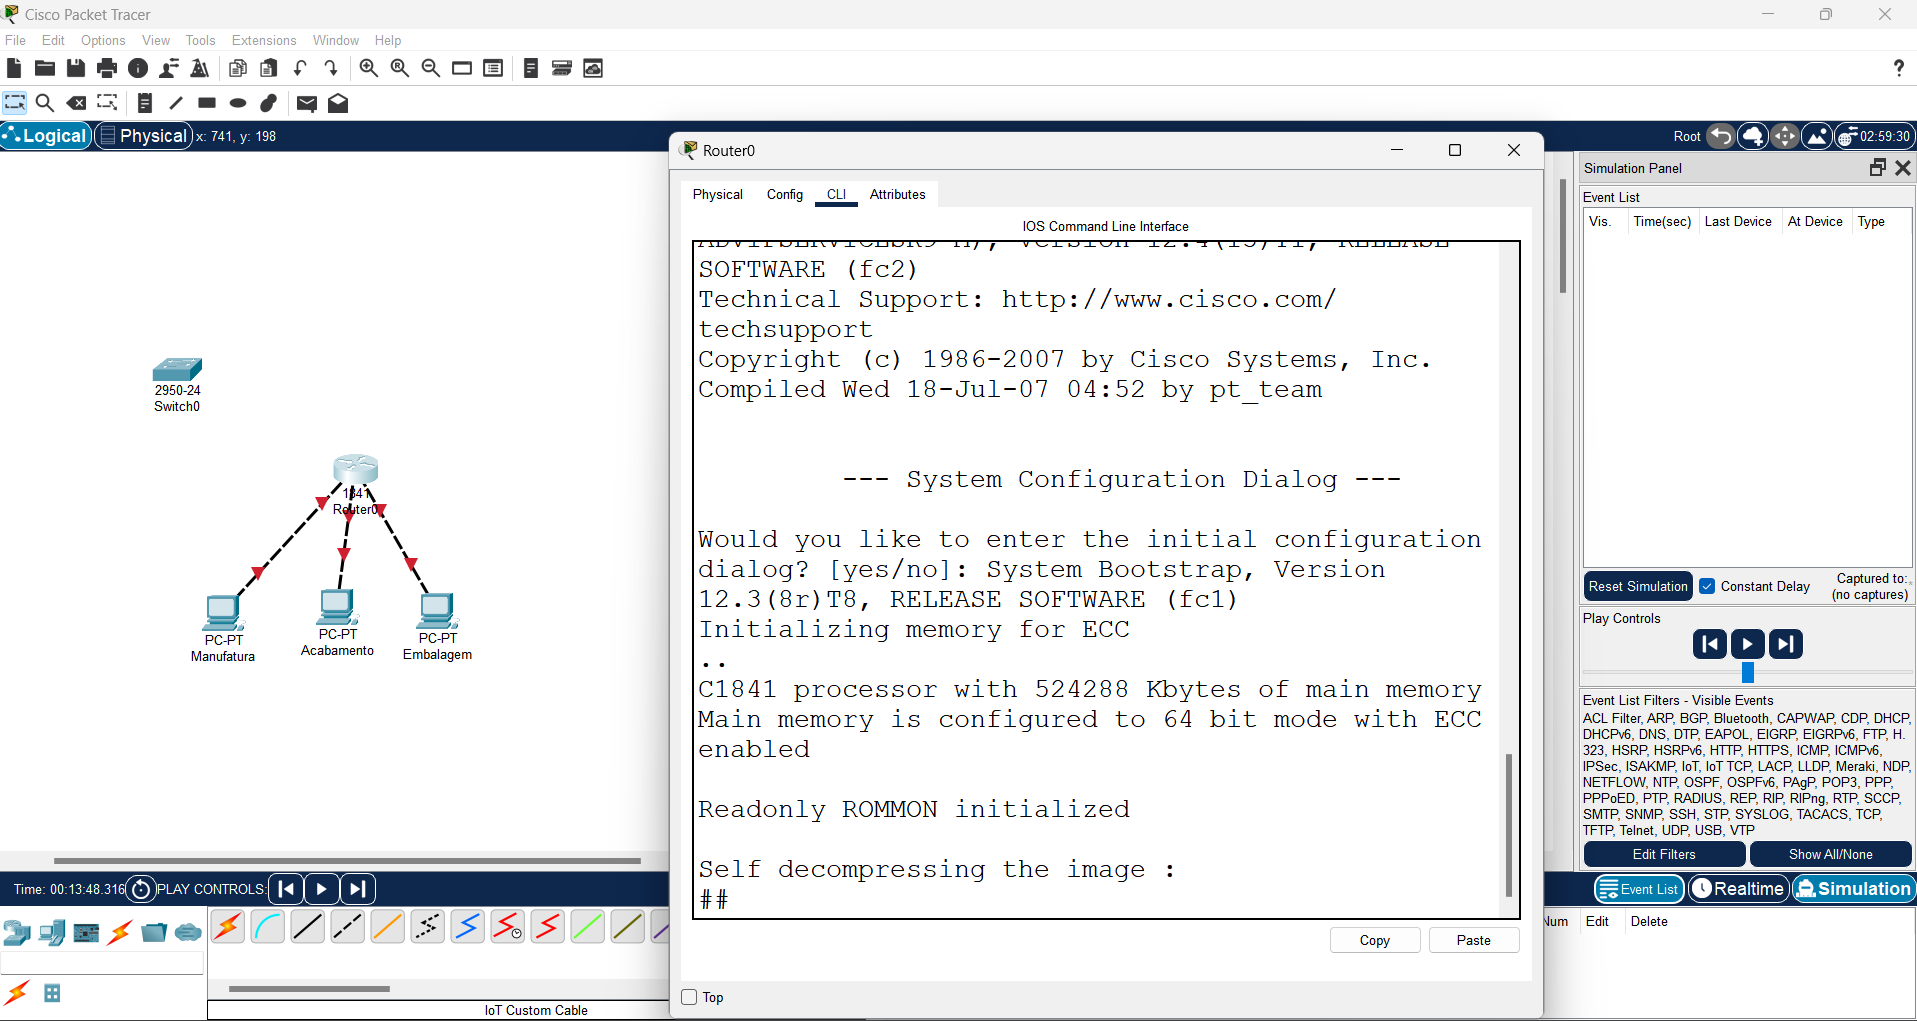Select the Delete tool
The image size is (1917, 1021).
pyautogui.click(x=76, y=103)
